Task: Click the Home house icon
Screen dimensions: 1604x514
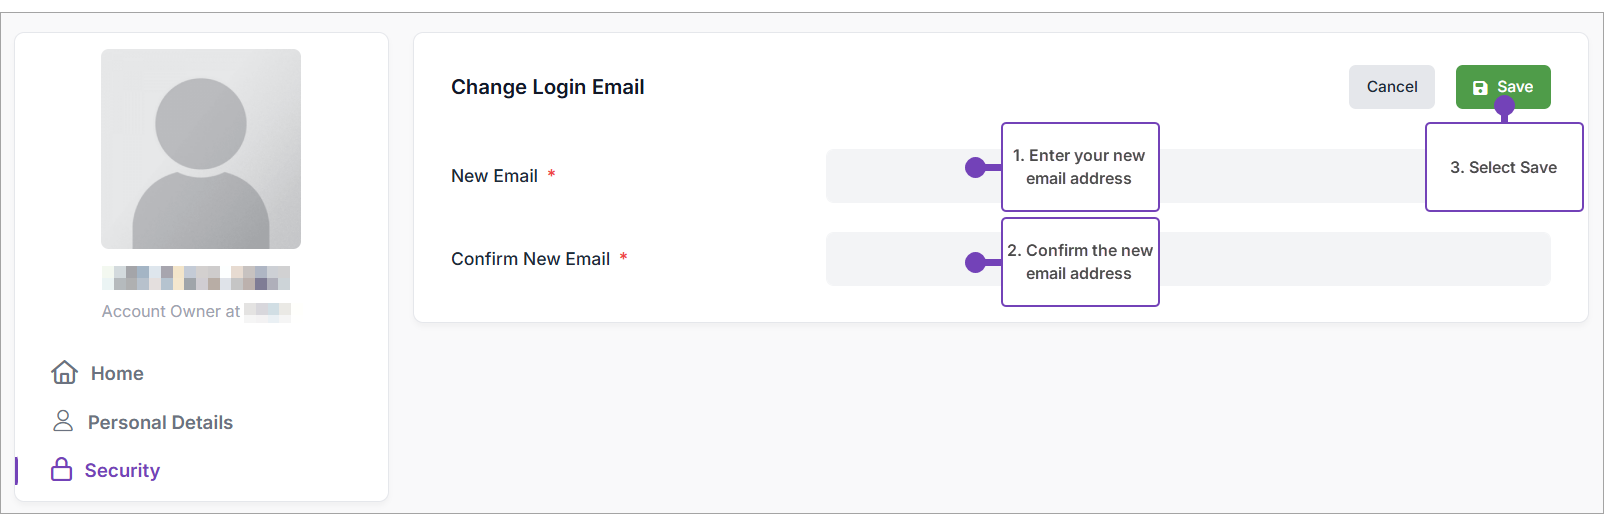Action: point(65,372)
